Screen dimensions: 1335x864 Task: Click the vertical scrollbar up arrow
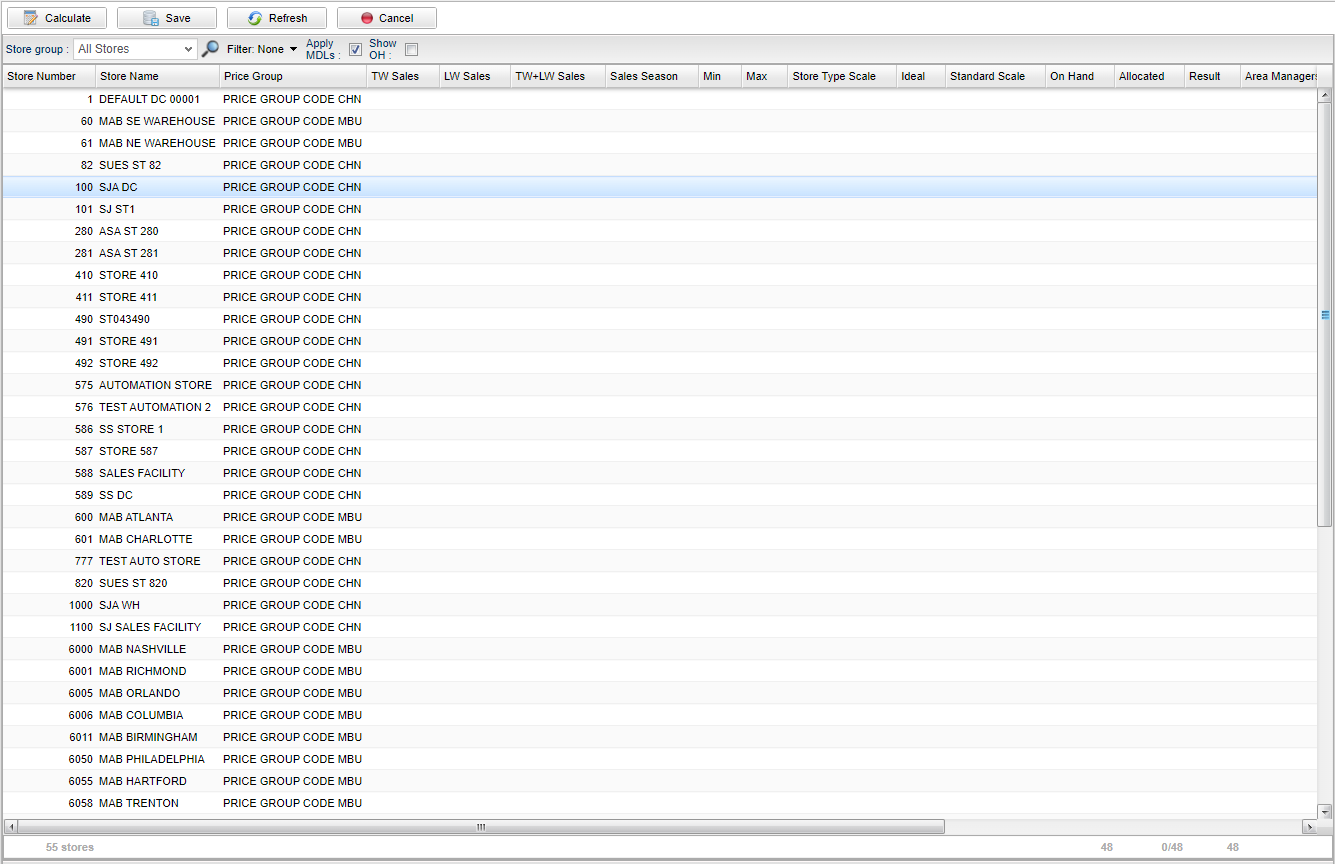(x=1325, y=96)
